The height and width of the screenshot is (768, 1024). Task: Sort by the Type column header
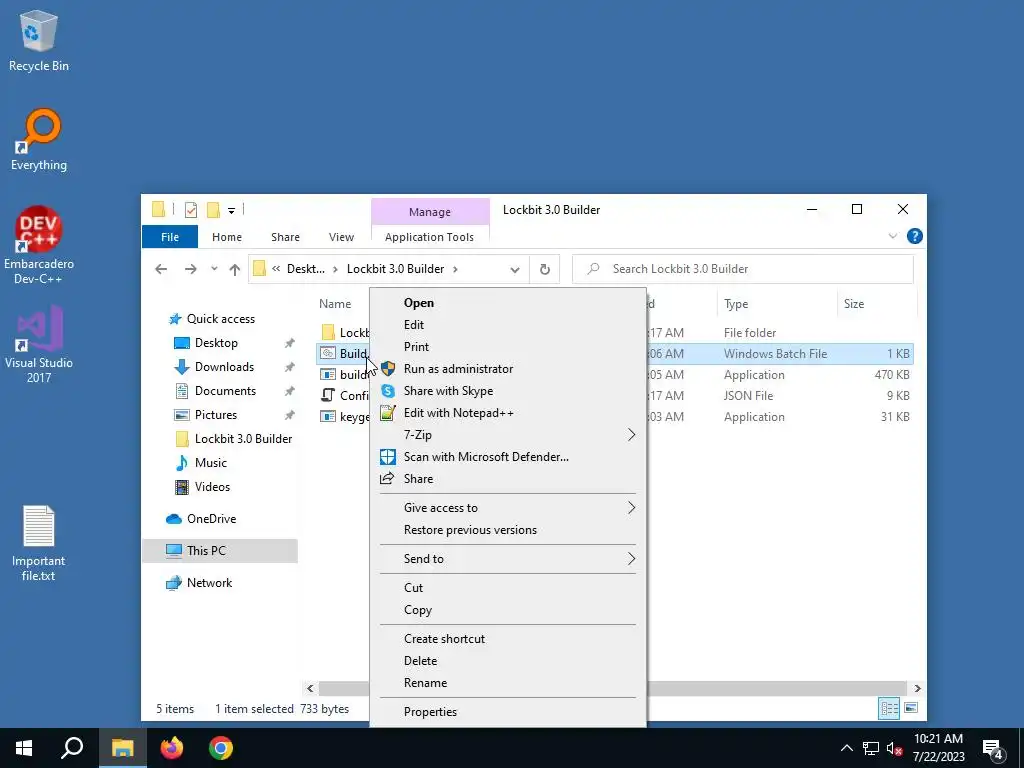[776, 304]
